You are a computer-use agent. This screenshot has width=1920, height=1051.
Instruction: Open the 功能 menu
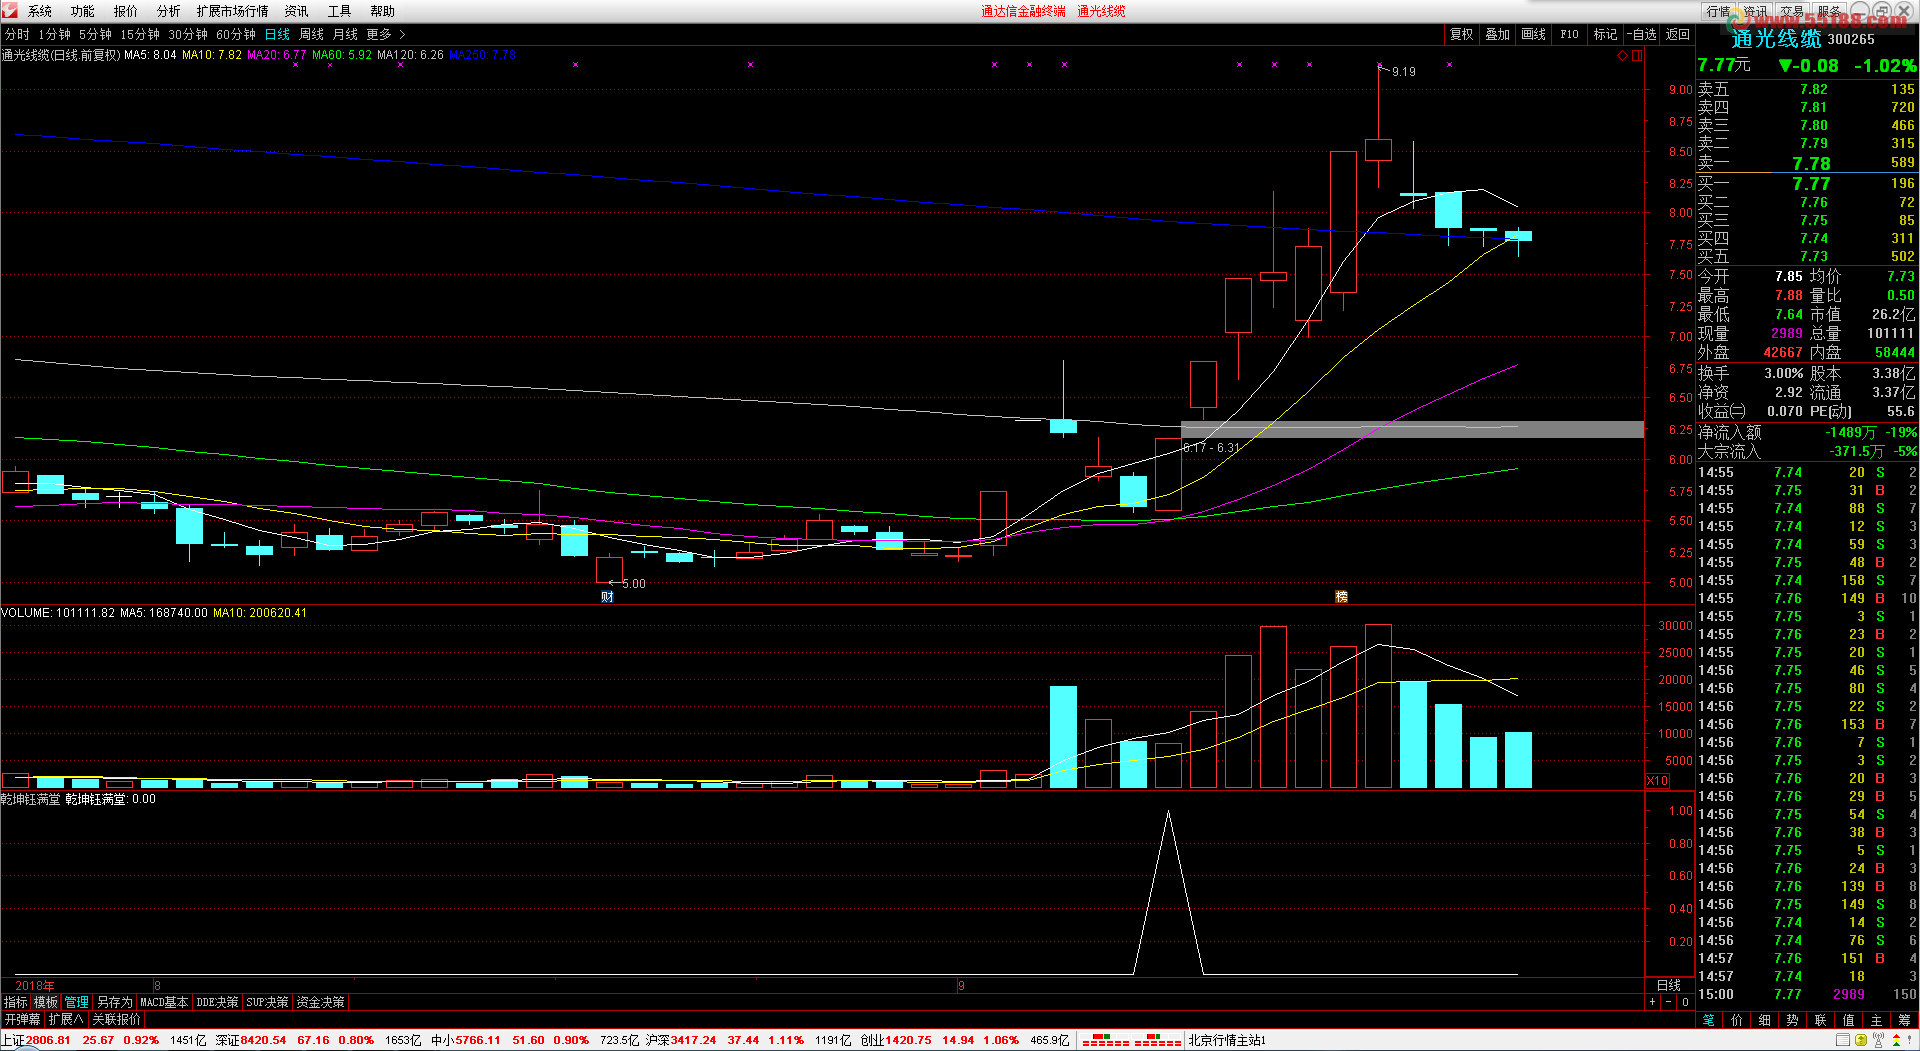point(83,11)
